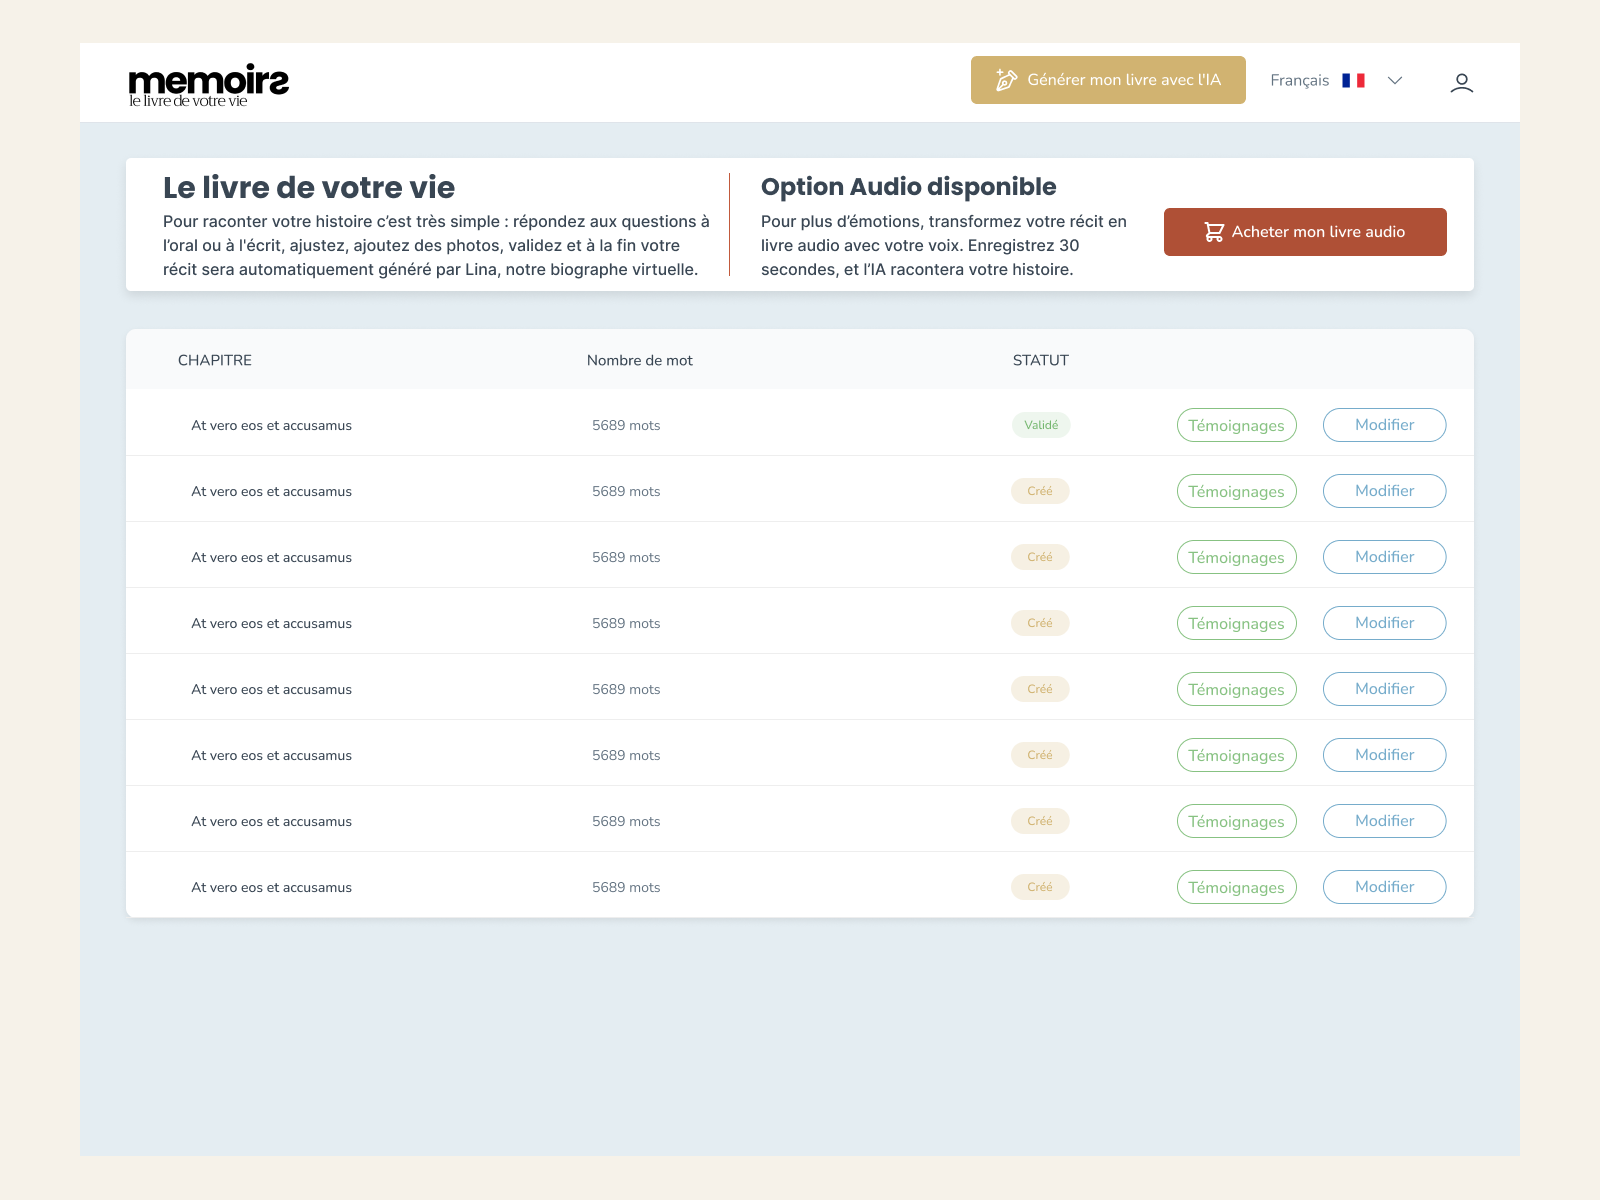Open the user account profile icon
1600x1200 pixels.
(1462, 83)
